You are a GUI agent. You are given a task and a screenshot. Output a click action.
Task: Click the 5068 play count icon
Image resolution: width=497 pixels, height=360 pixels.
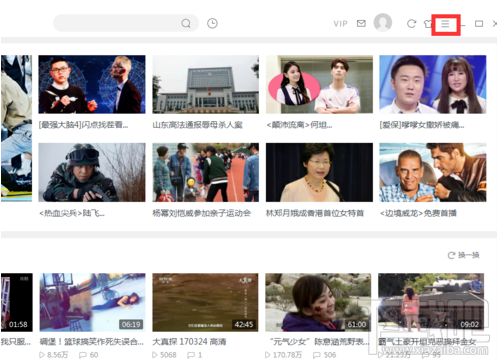click(155, 355)
